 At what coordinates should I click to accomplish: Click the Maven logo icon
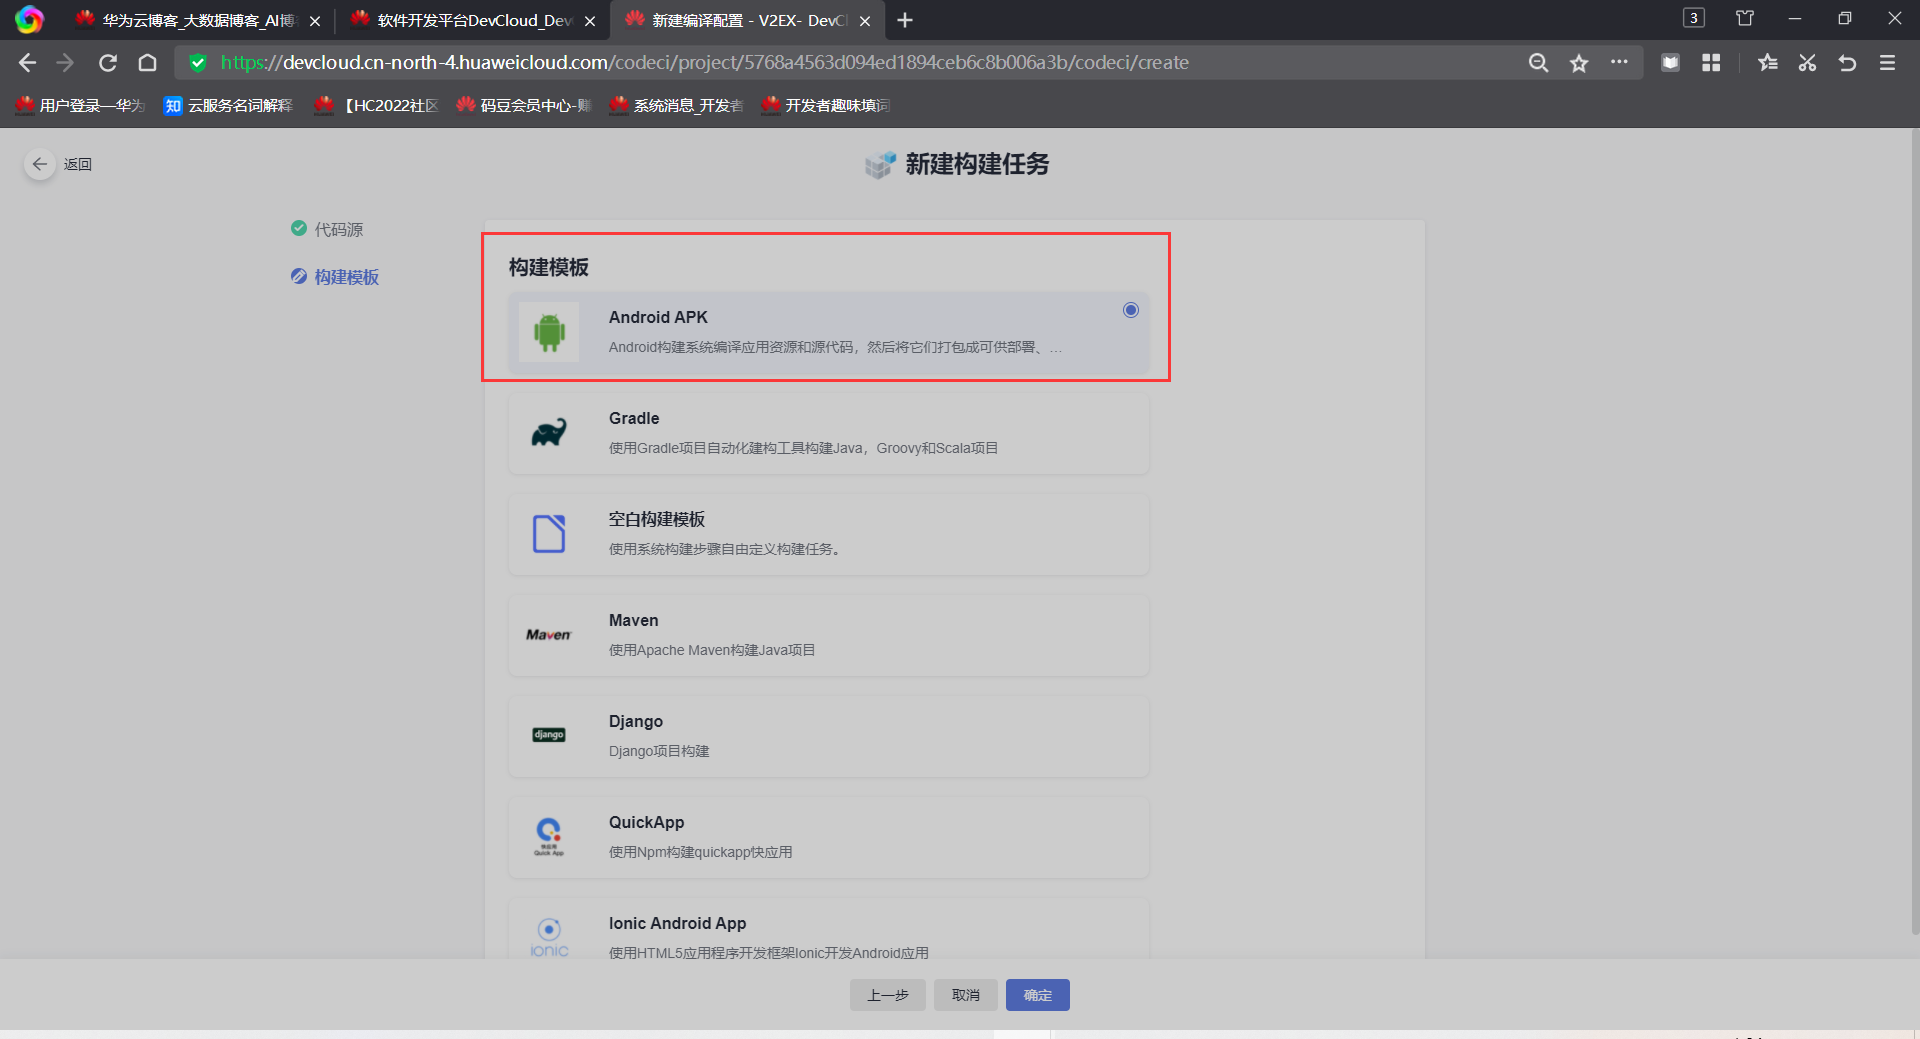coord(549,635)
